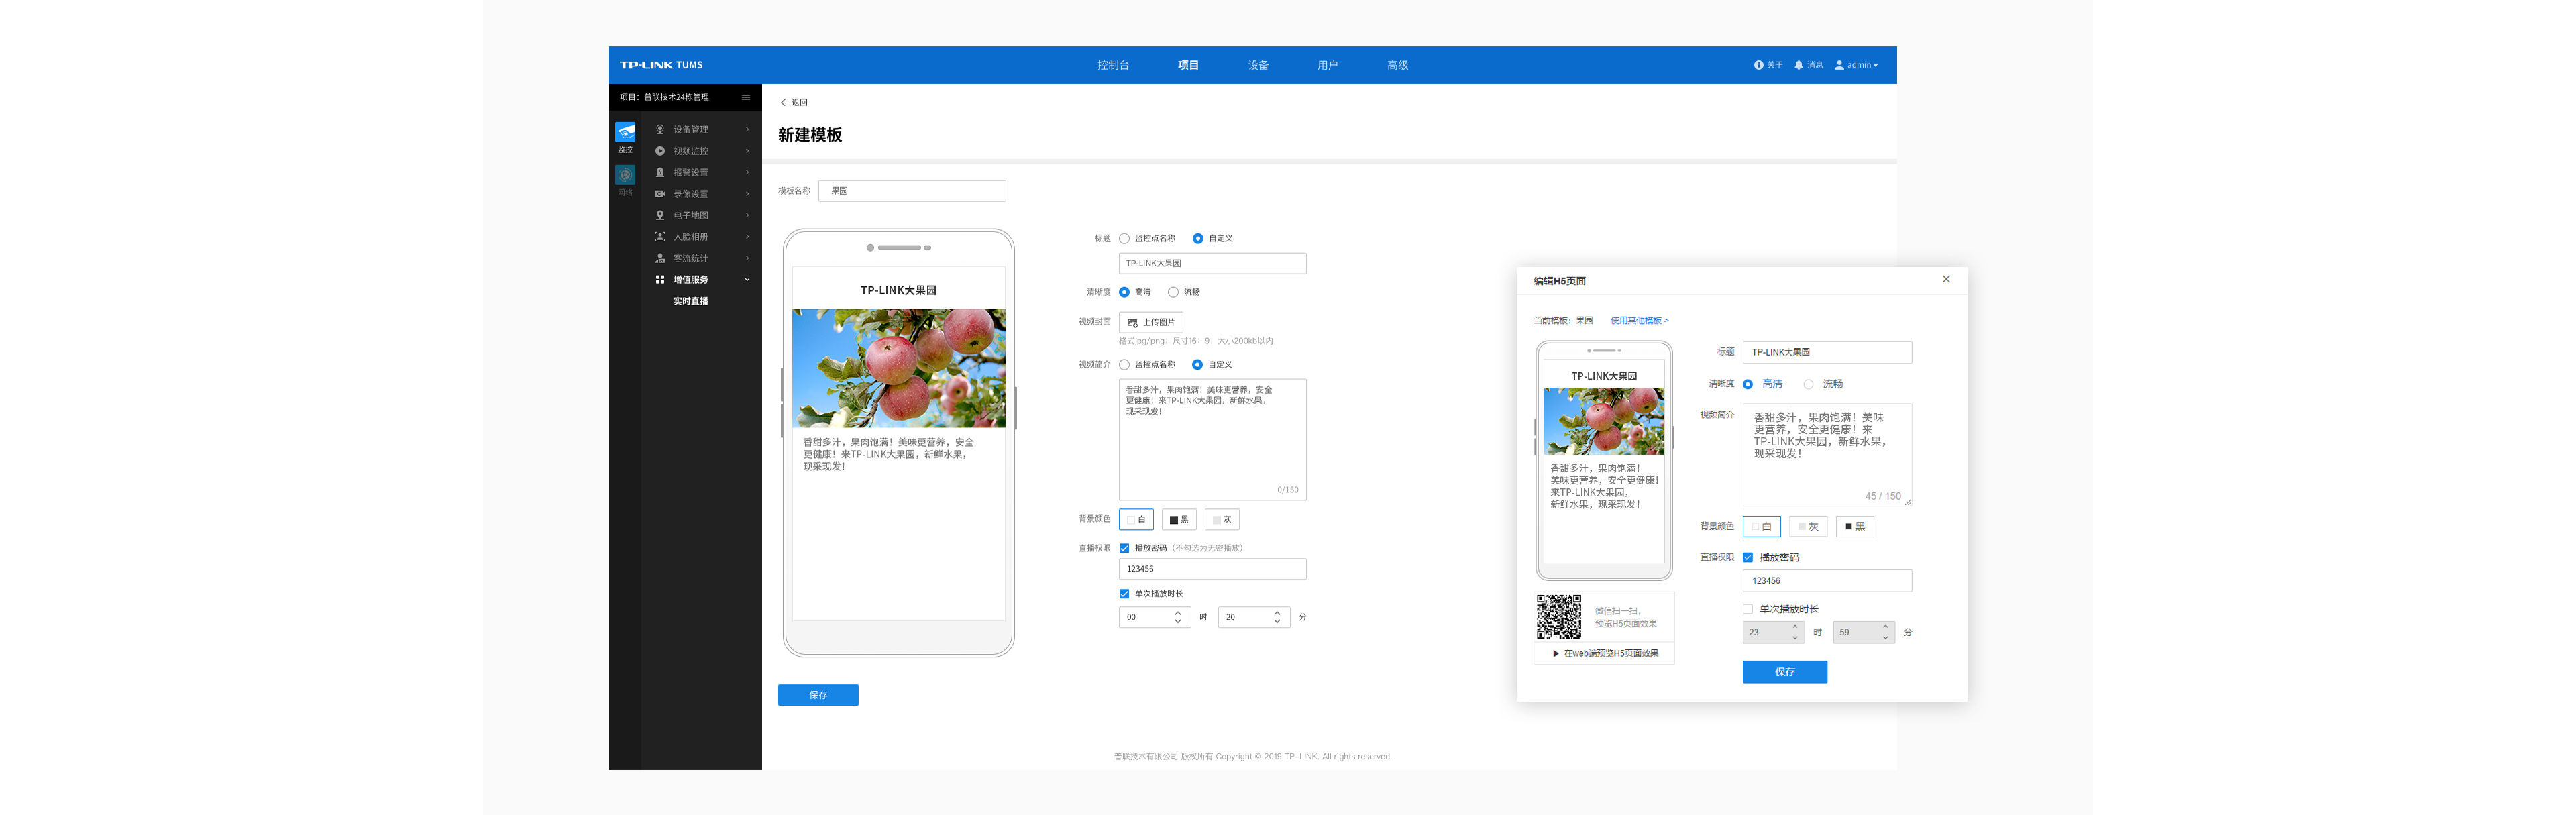Select 监控点名称 radio for 标题

pyautogui.click(x=1124, y=239)
